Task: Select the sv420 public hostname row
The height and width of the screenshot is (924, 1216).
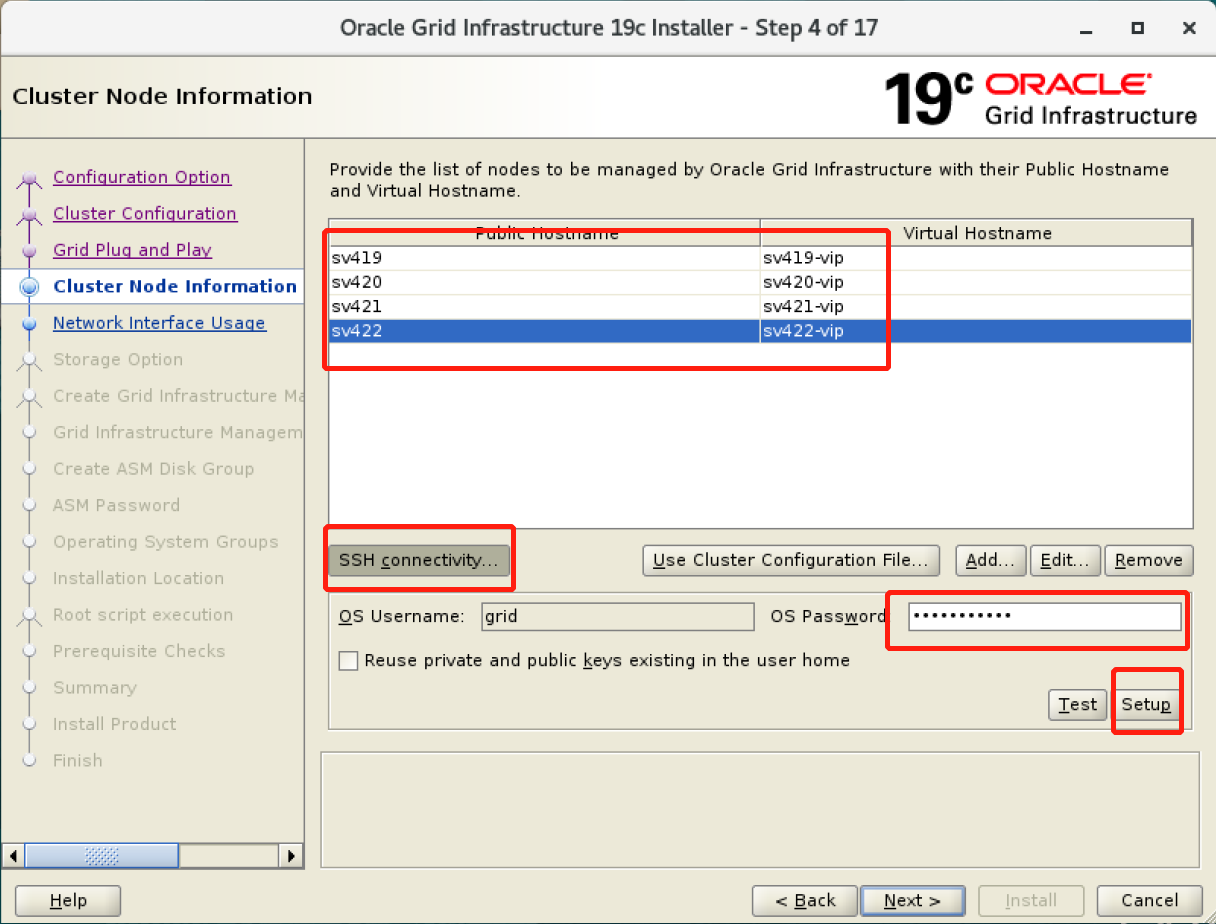Action: tap(545, 282)
